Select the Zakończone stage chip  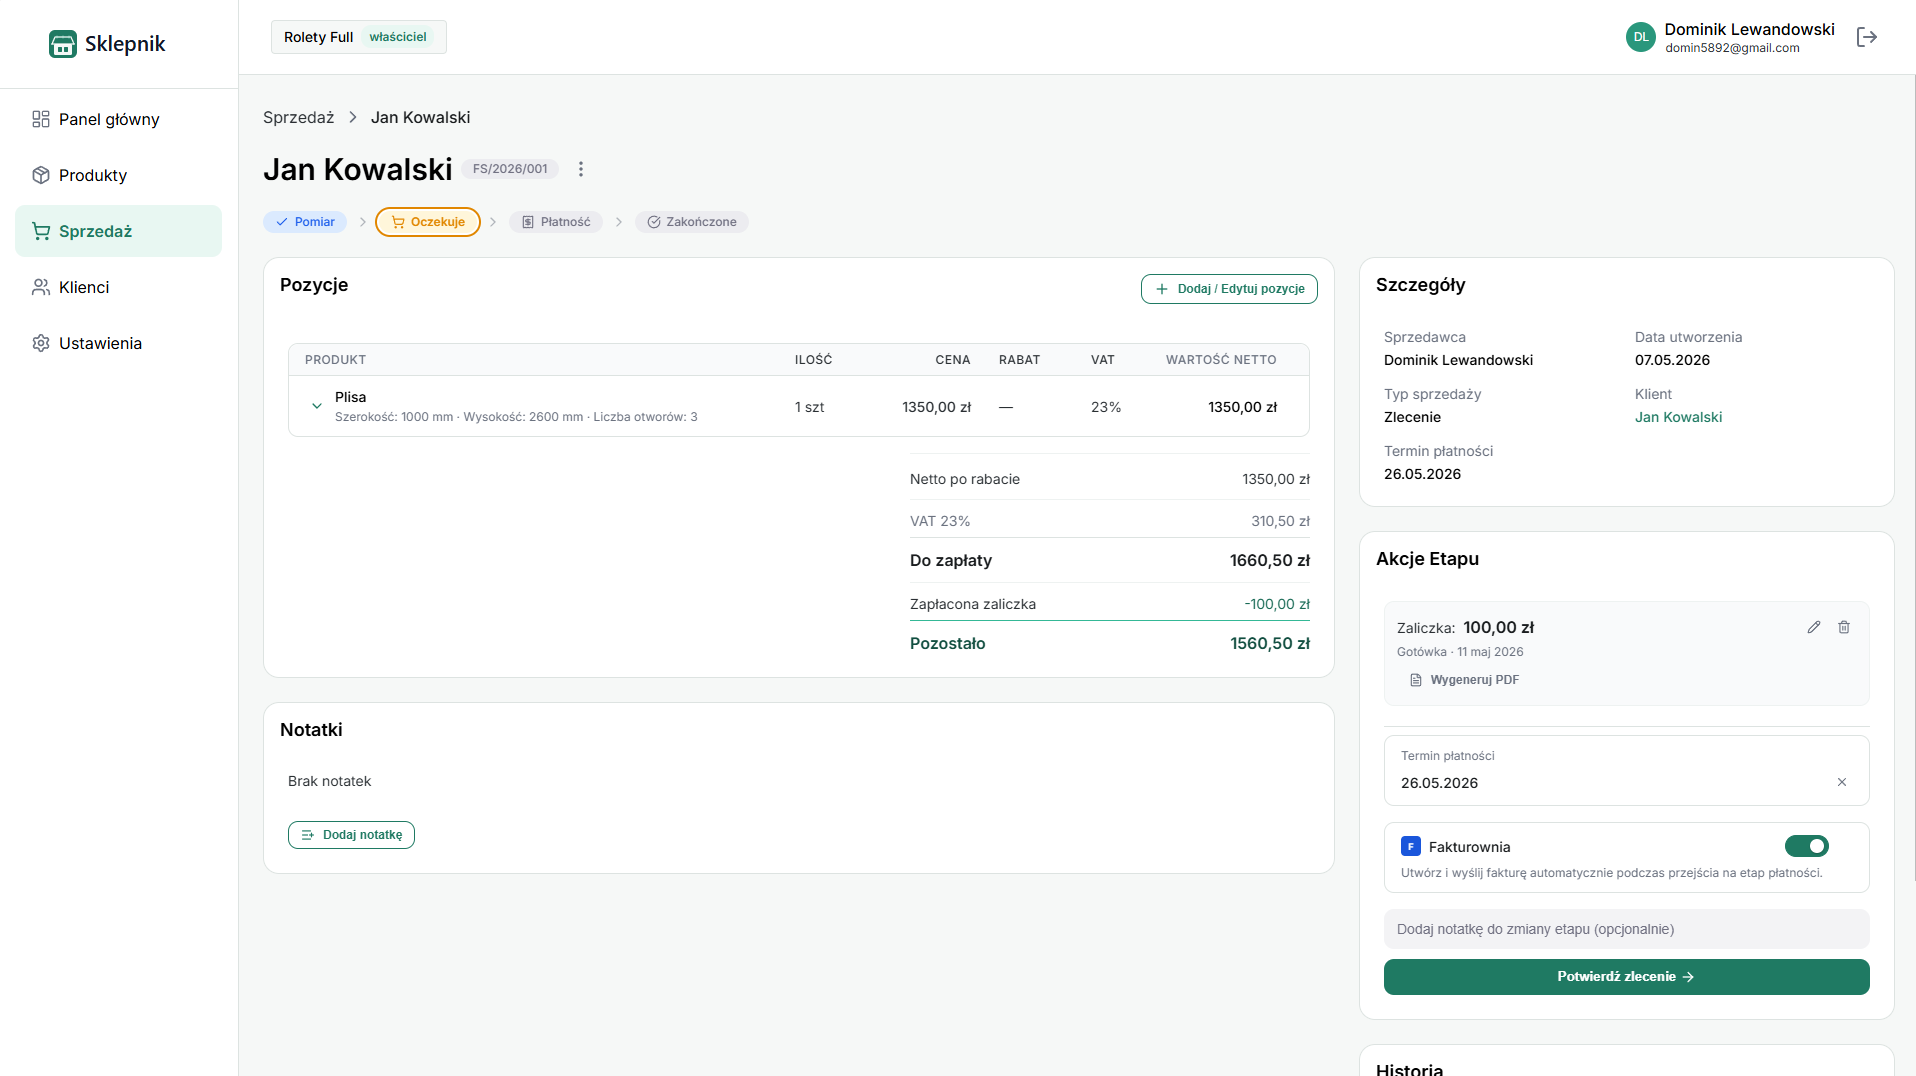[691, 222]
